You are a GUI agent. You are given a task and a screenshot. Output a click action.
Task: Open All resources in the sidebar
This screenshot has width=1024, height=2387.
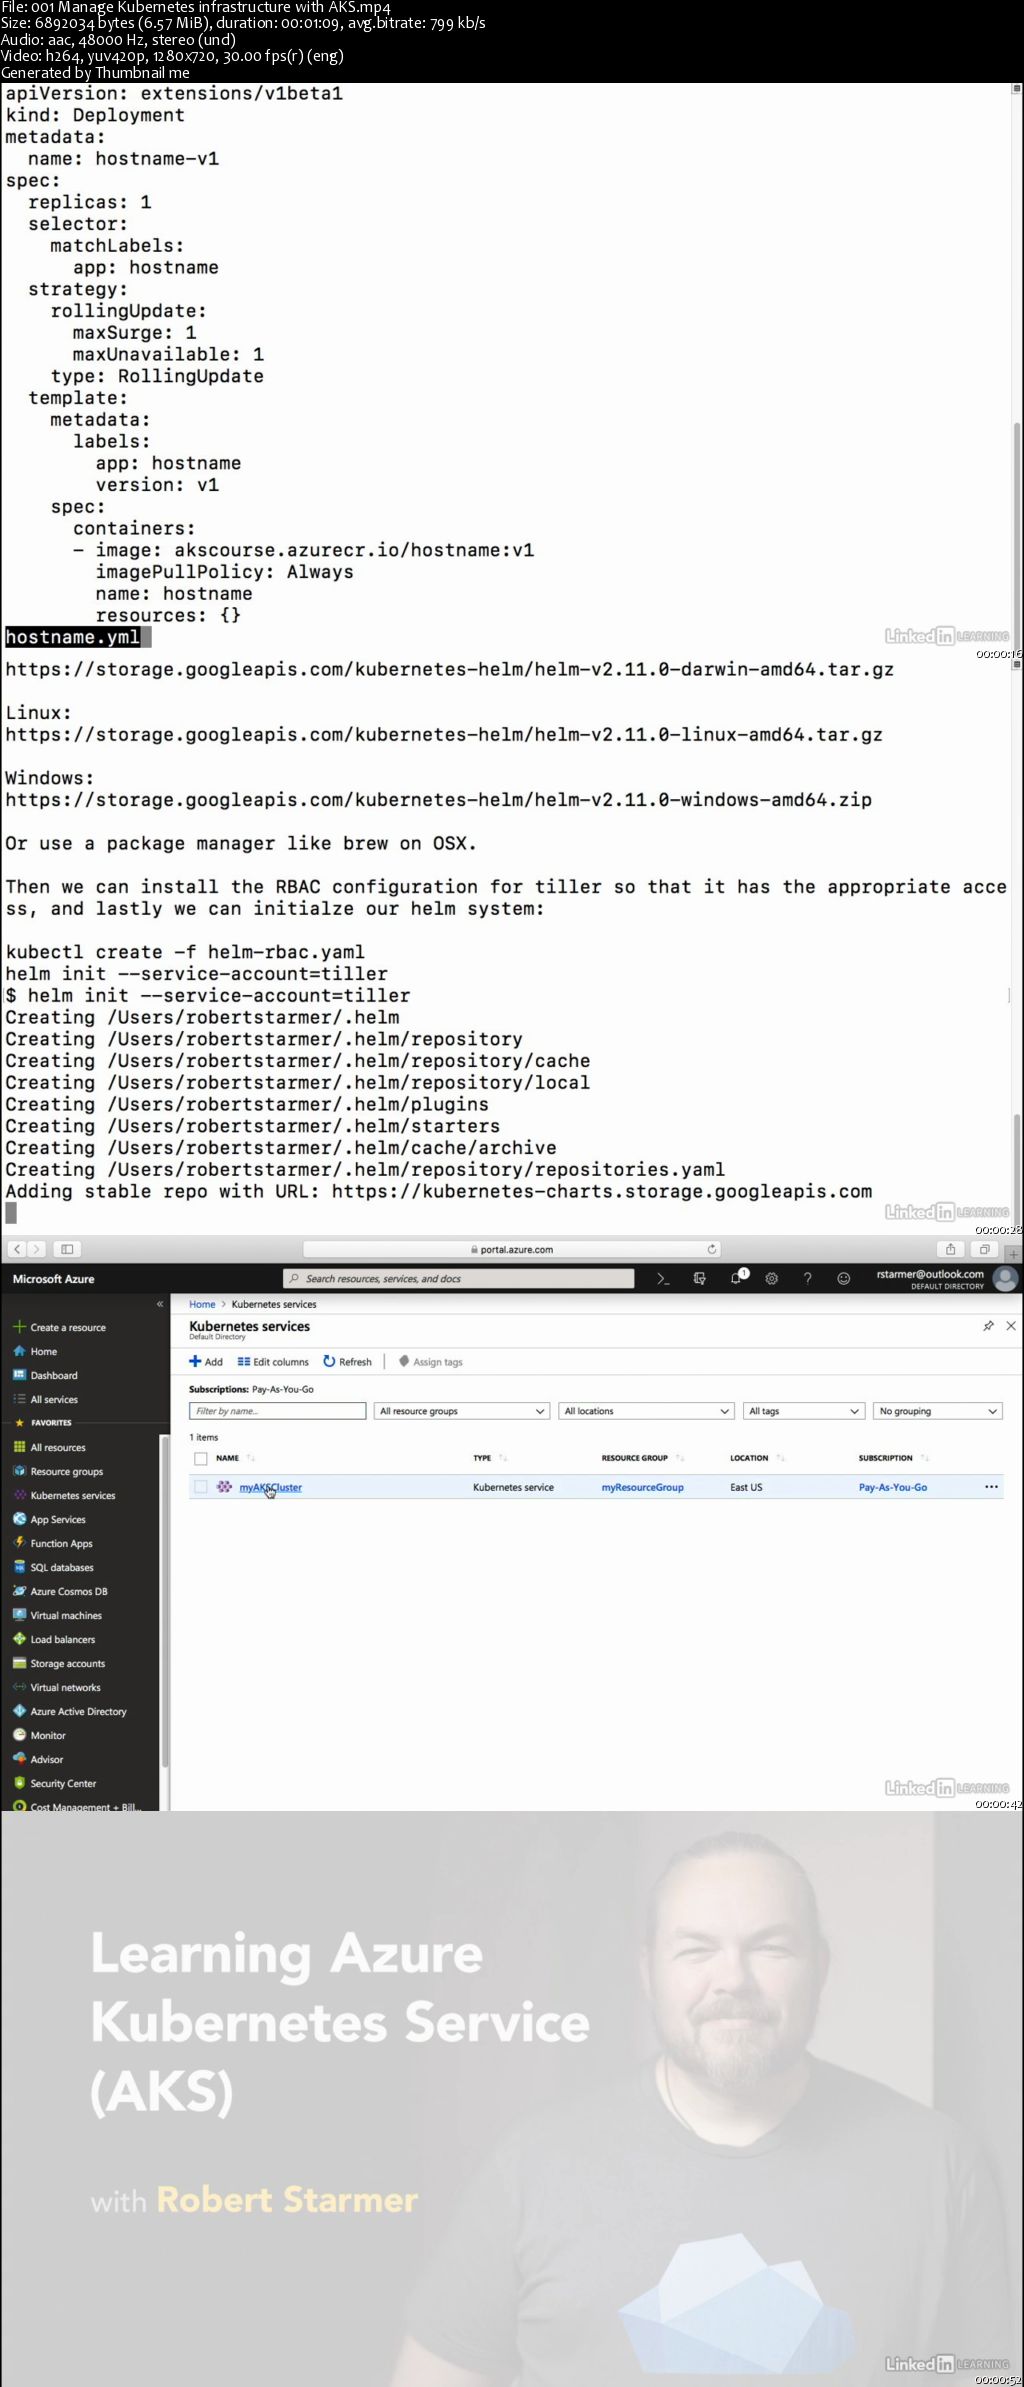click(x=58, y=1447)
